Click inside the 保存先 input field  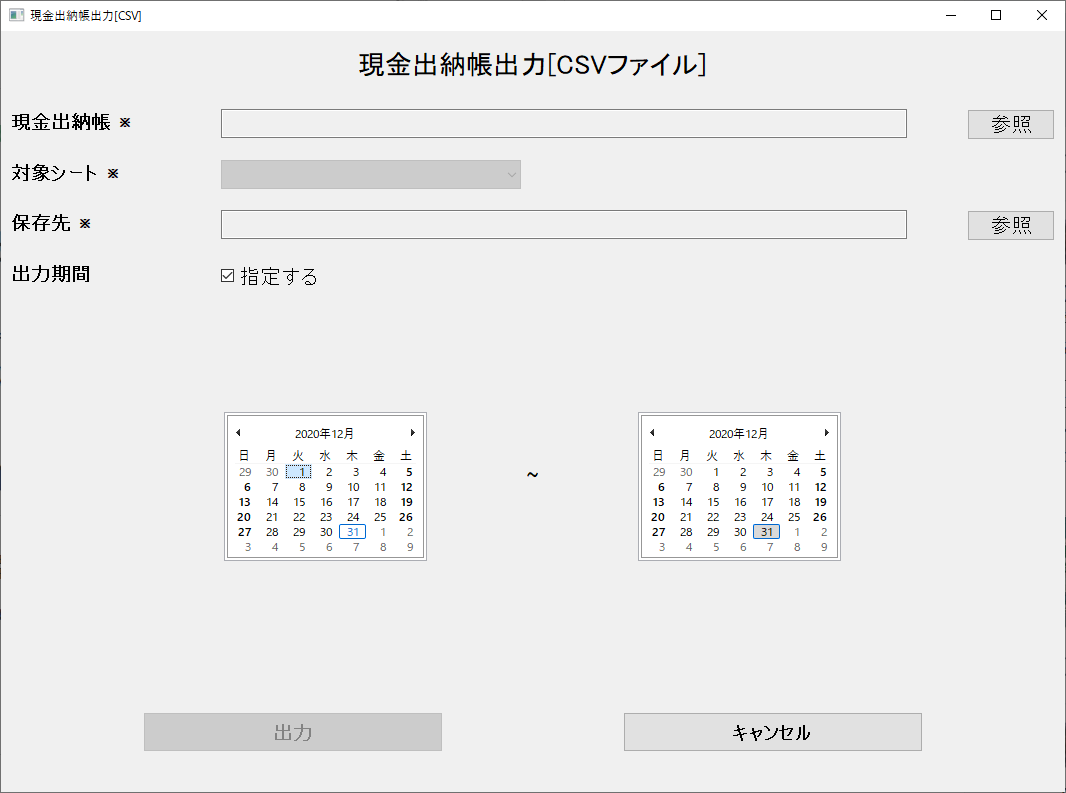tap(563, 224)
